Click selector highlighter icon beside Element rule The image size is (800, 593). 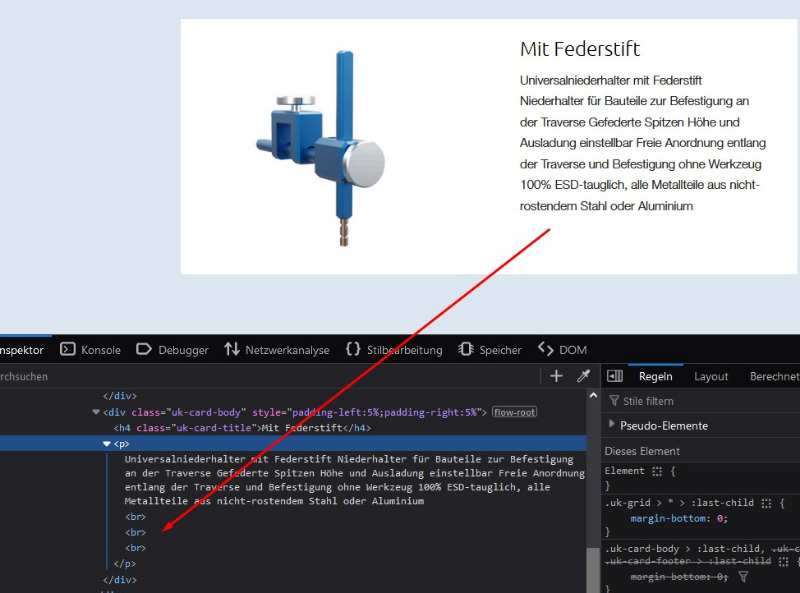point(657,471)
